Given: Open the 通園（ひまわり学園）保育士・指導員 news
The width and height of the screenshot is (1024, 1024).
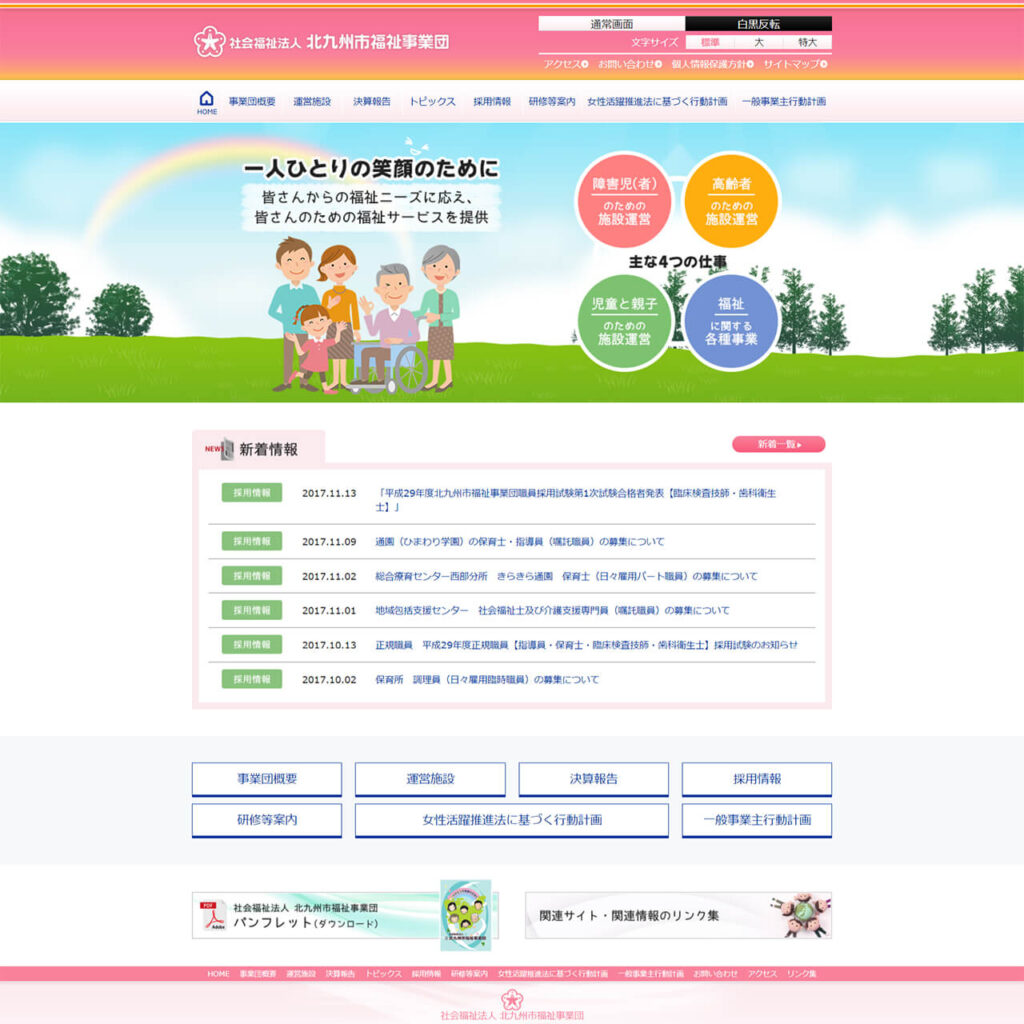Looking at the screenshot, I should (x=519, y=541).
